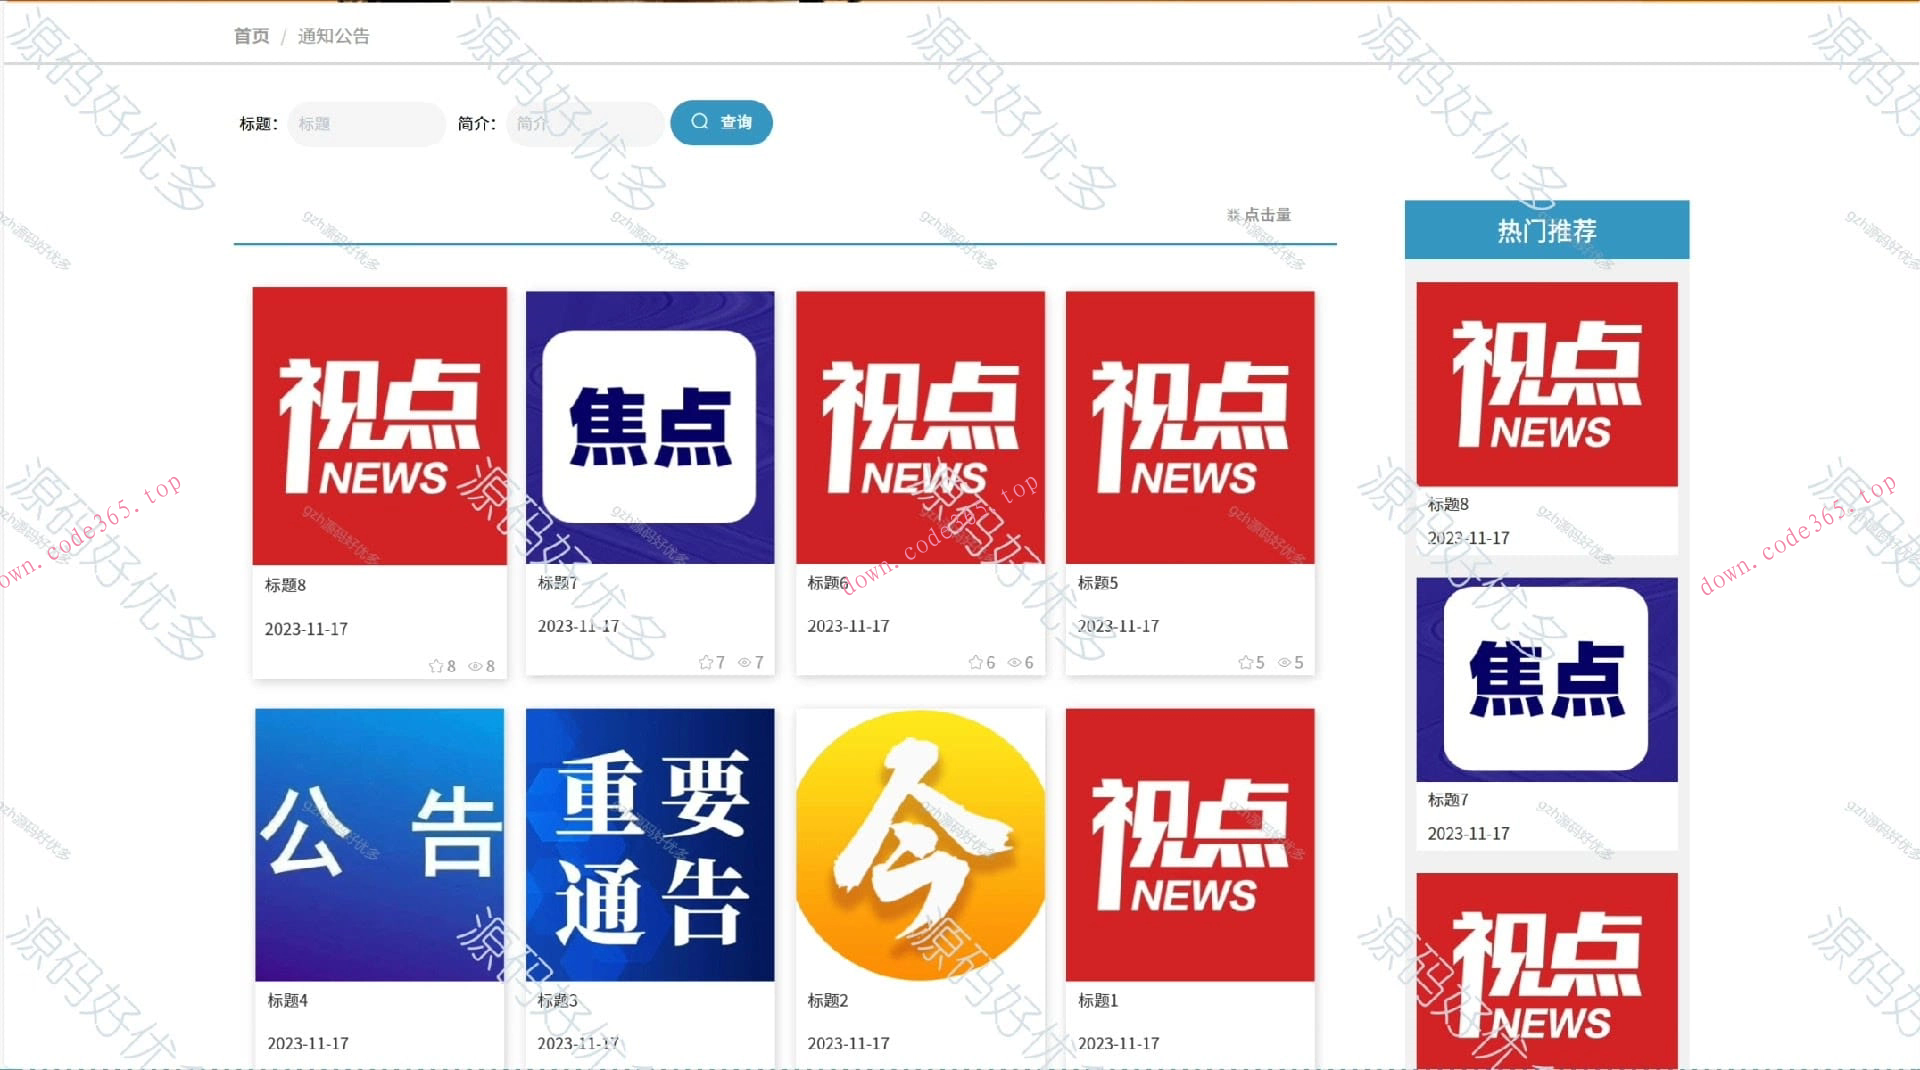Image resolution: width=1920 pixels, height=1070 pixels.
Task: Open 标题8 from the 热门推荐 sidebar
Action: tap(1546, 384)
